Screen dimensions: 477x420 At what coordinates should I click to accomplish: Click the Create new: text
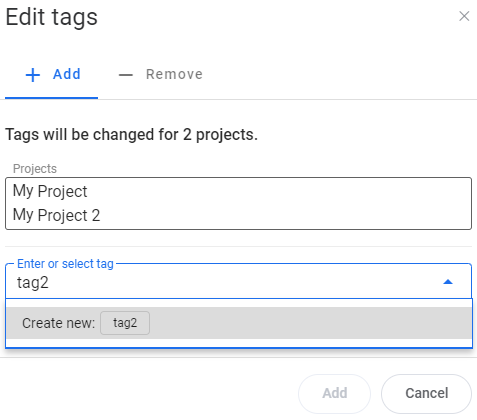[x=59, y=323]
